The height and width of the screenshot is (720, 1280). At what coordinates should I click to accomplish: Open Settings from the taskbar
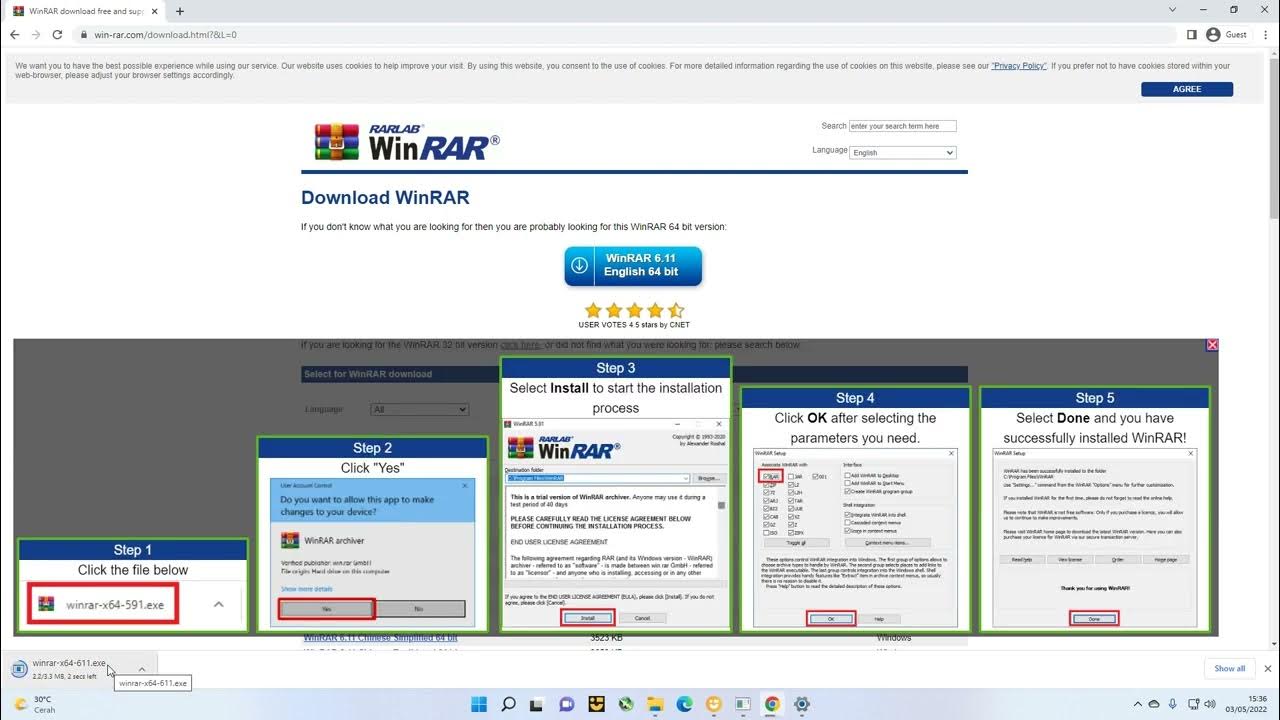coord(801,704)
